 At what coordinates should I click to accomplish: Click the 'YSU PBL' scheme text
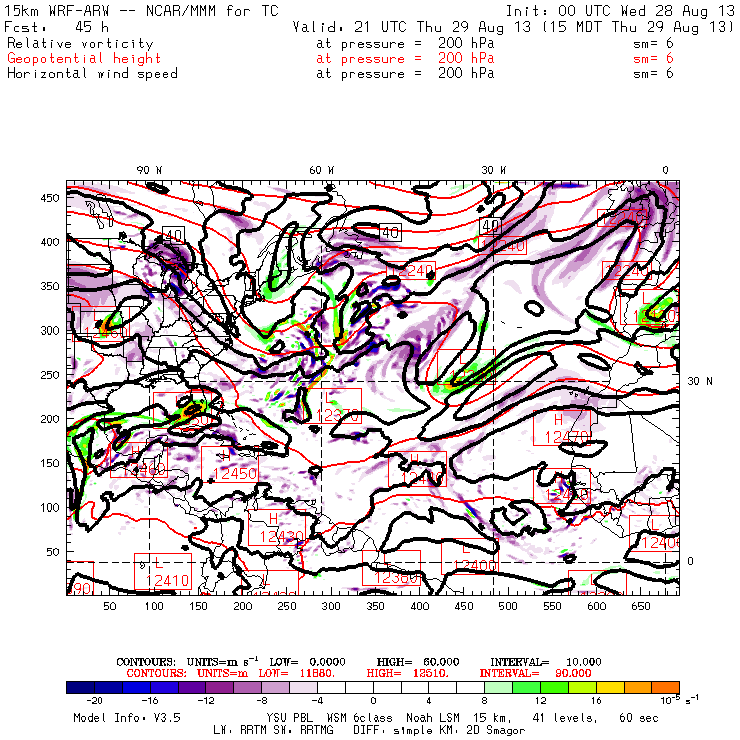click(x=289, y=718)
